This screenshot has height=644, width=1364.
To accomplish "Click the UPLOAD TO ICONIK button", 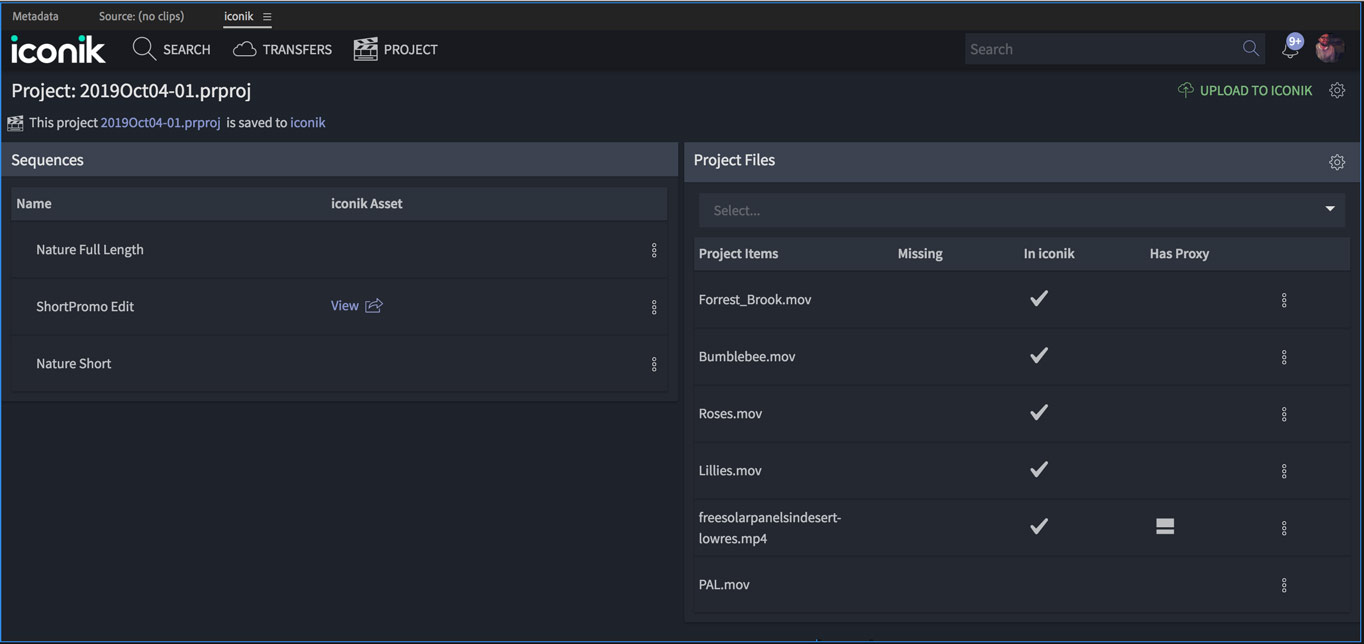I will coord(1245,90).
